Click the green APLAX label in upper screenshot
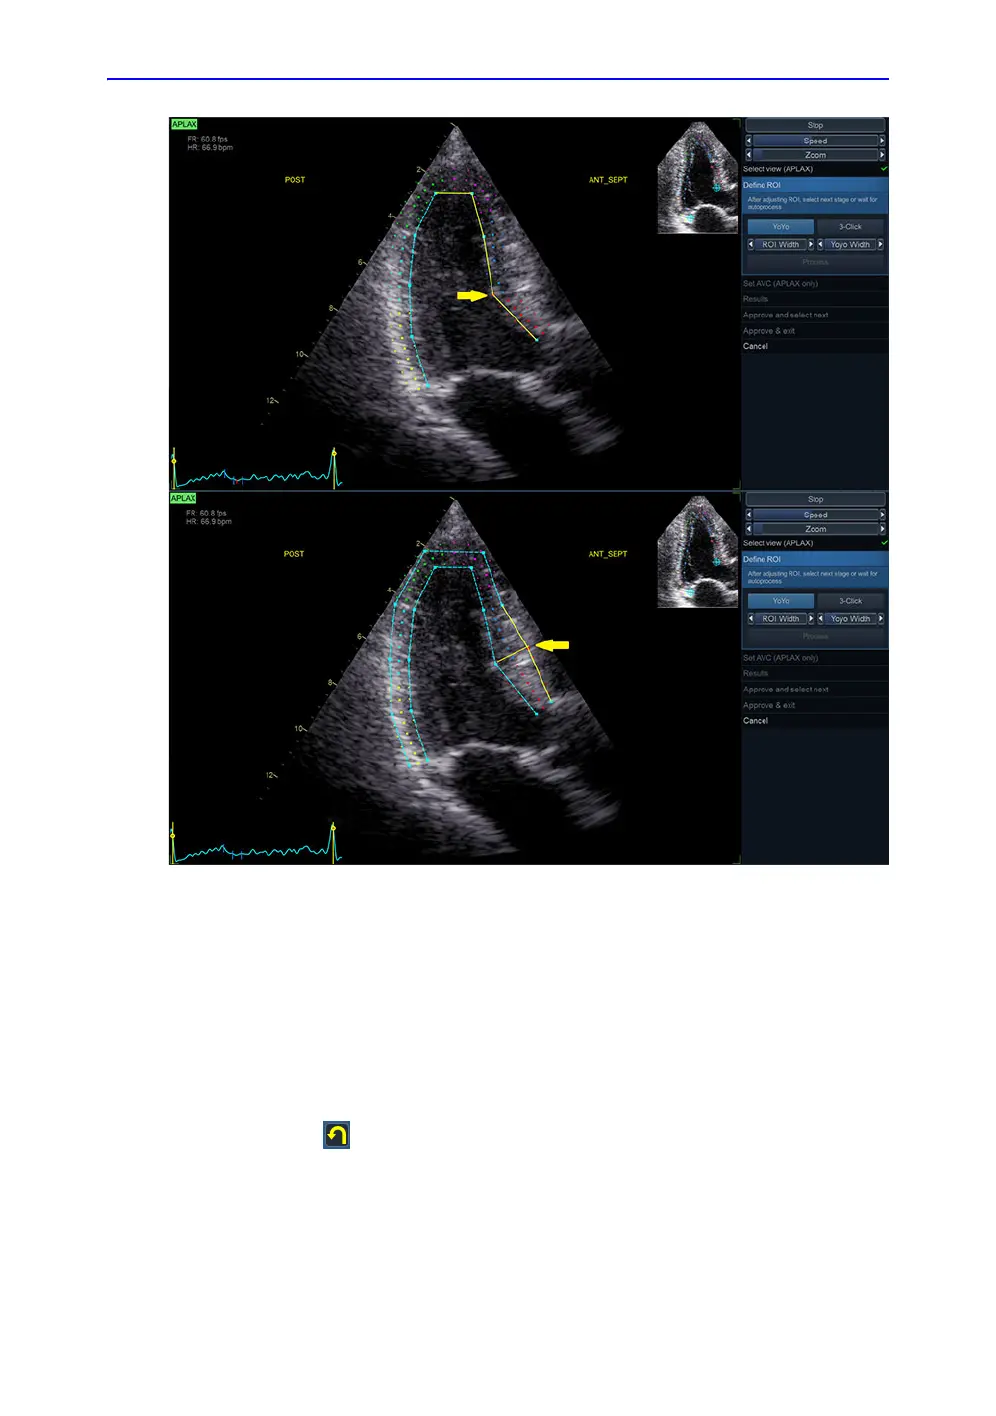Viewport: 996px width, 1416px height. [184, 124]
